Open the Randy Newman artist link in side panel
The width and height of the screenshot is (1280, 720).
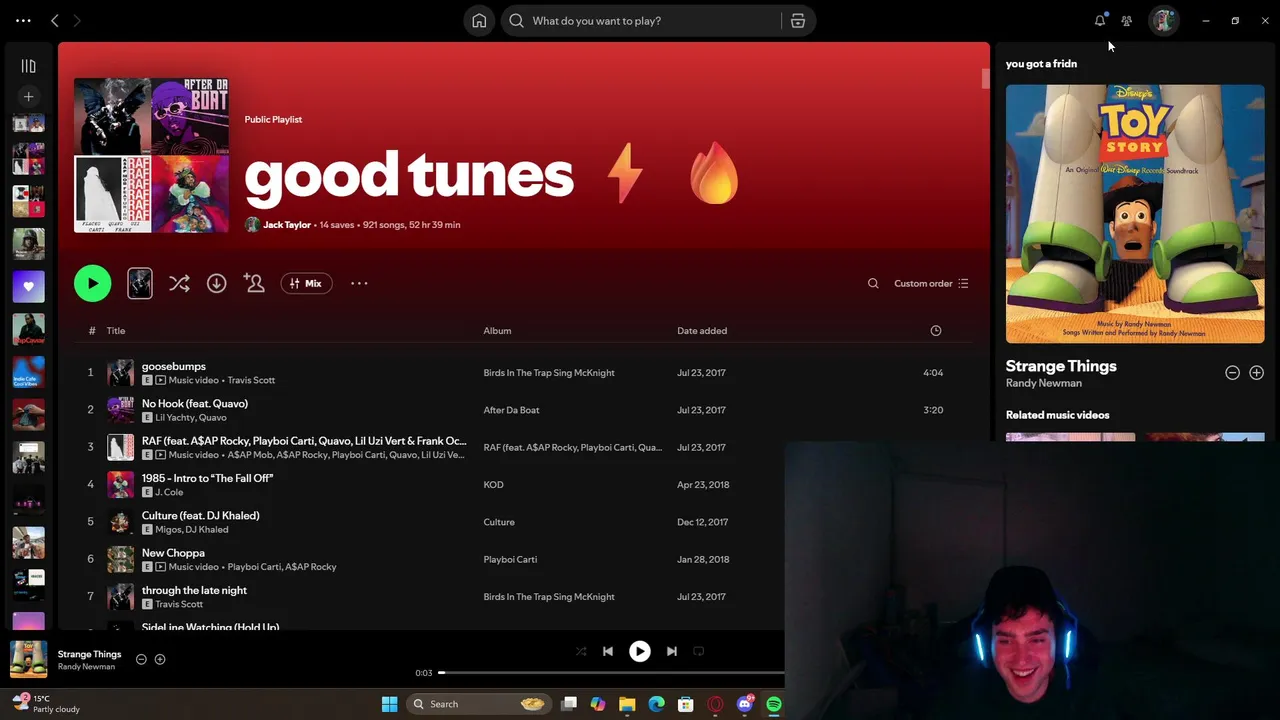pos(1044,383)
